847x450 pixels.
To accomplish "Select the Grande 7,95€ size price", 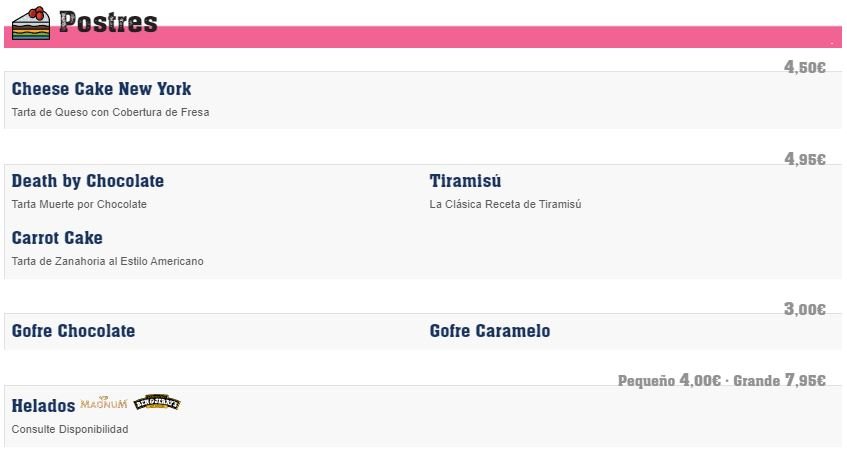I will click(779, 380).
